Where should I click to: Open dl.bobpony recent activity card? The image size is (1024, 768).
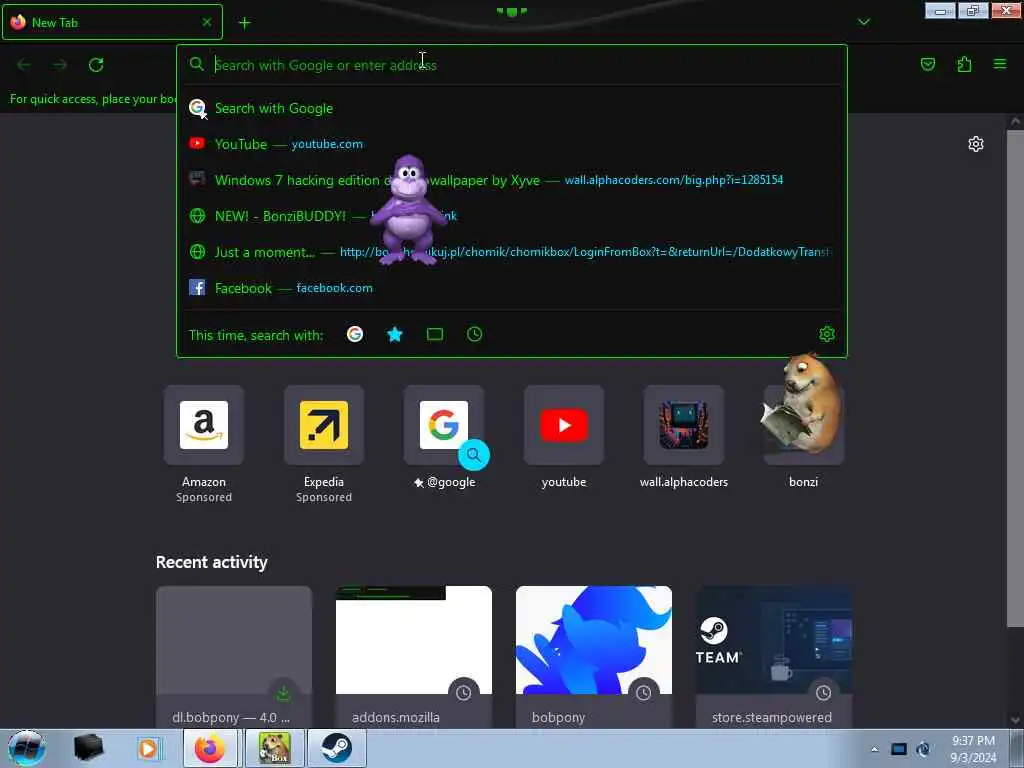point(234,657)
